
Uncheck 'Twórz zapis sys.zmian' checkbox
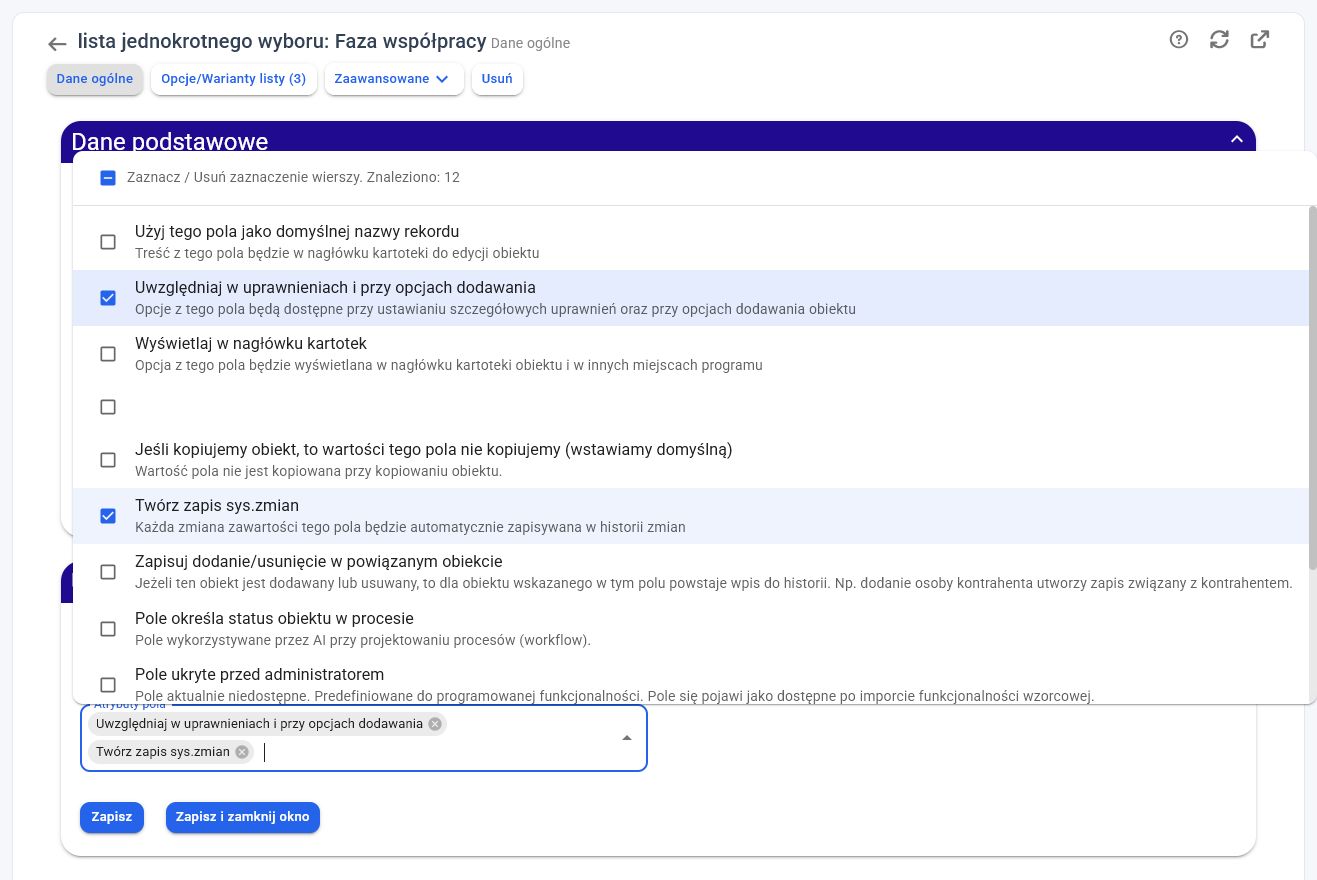pos(108,516)
